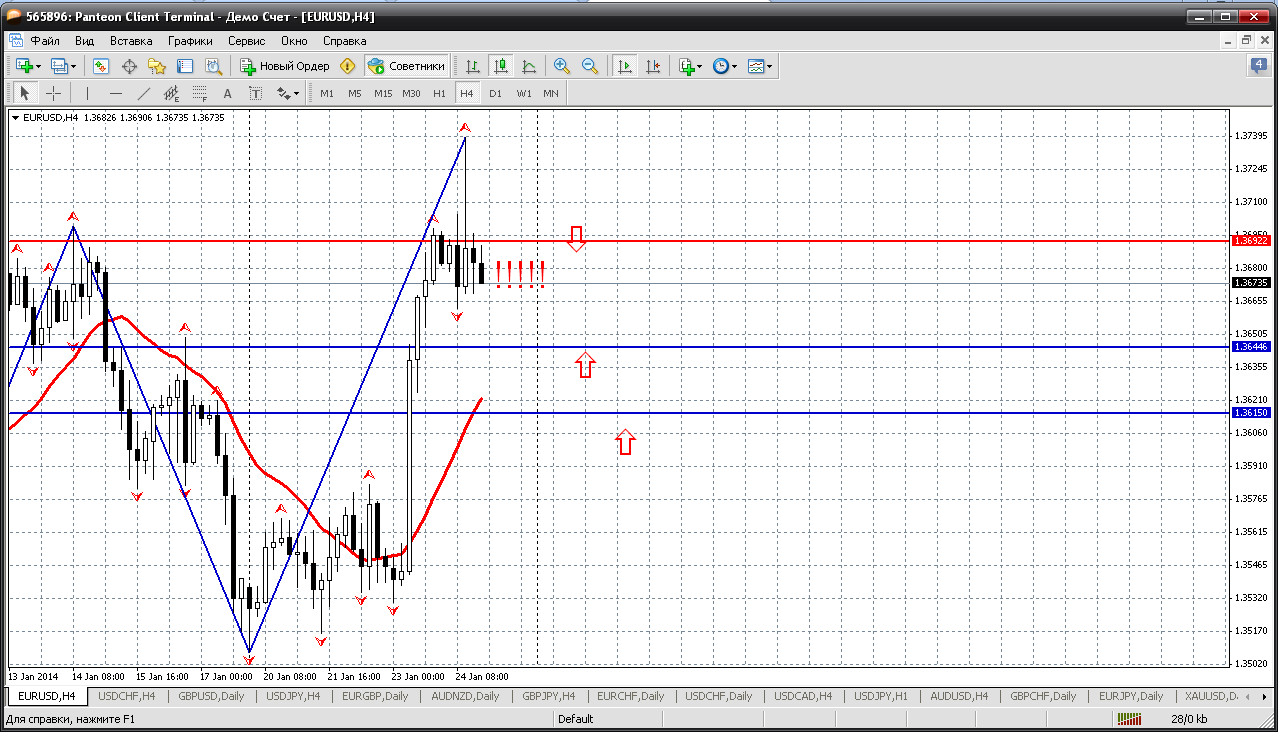Activate the crosshair cursor tool
The width and height of the screenshot is (1278, 732).
click(53, 93)
